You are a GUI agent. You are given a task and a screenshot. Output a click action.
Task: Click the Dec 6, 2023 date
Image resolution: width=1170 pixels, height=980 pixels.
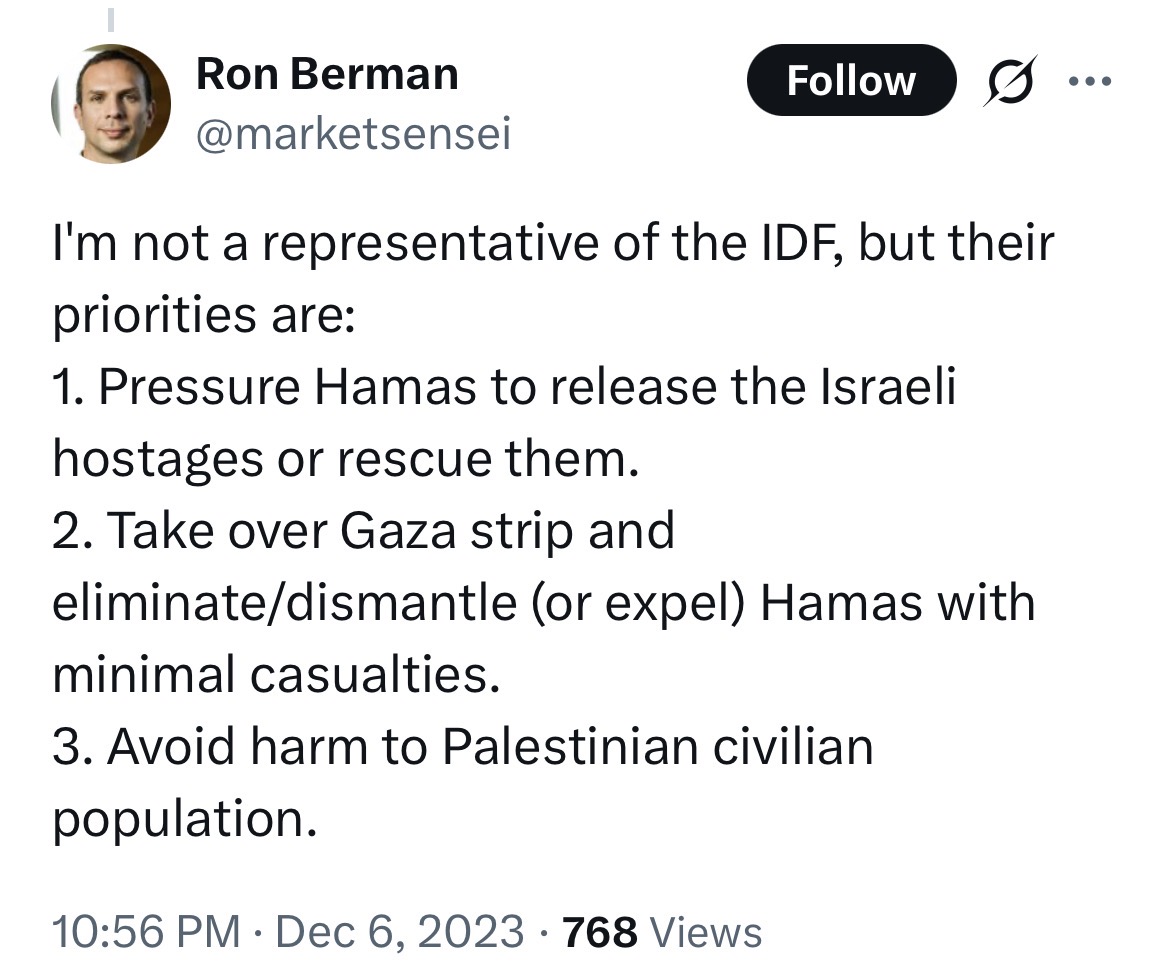coord(400,931)
